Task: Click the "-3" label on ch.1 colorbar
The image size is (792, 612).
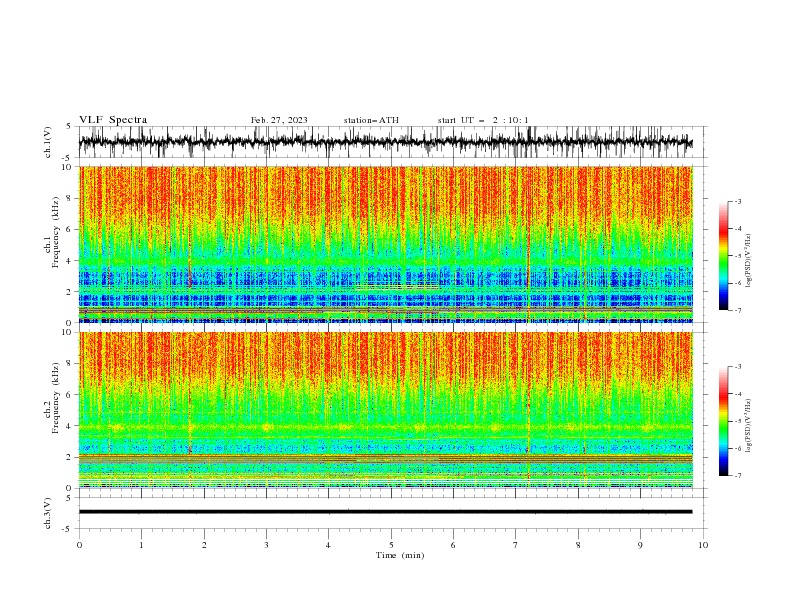Action: pyautogui.click(x=738, y=201)
